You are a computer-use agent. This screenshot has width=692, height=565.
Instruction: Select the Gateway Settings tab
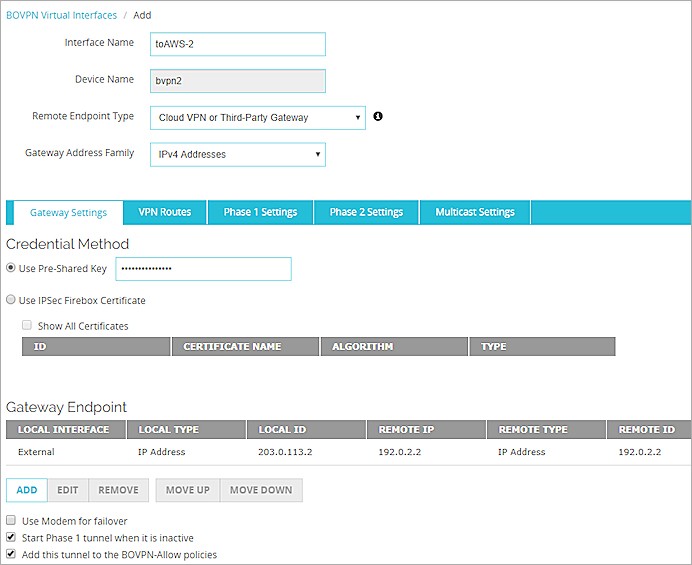point(68,212)
